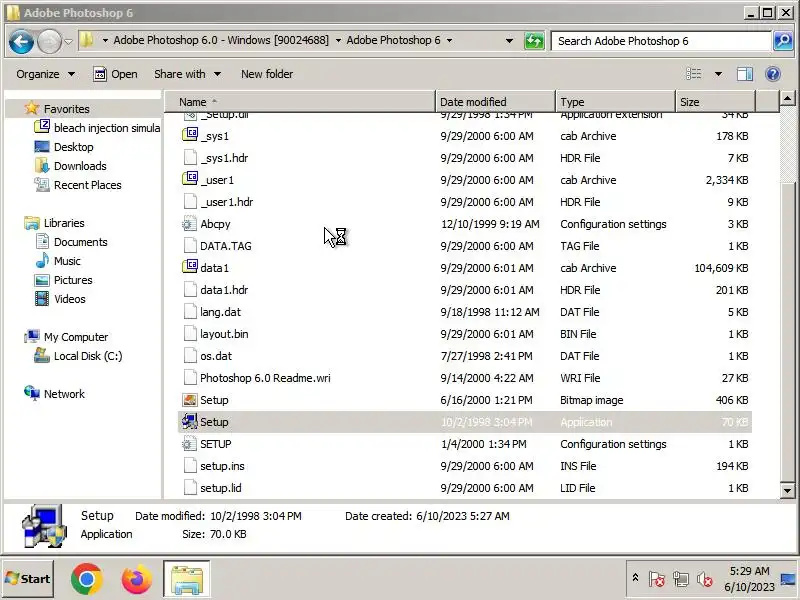This screenshot has height=600, width=800.
Task: Select the data1.hdr file icon
Action: point(190,289)
